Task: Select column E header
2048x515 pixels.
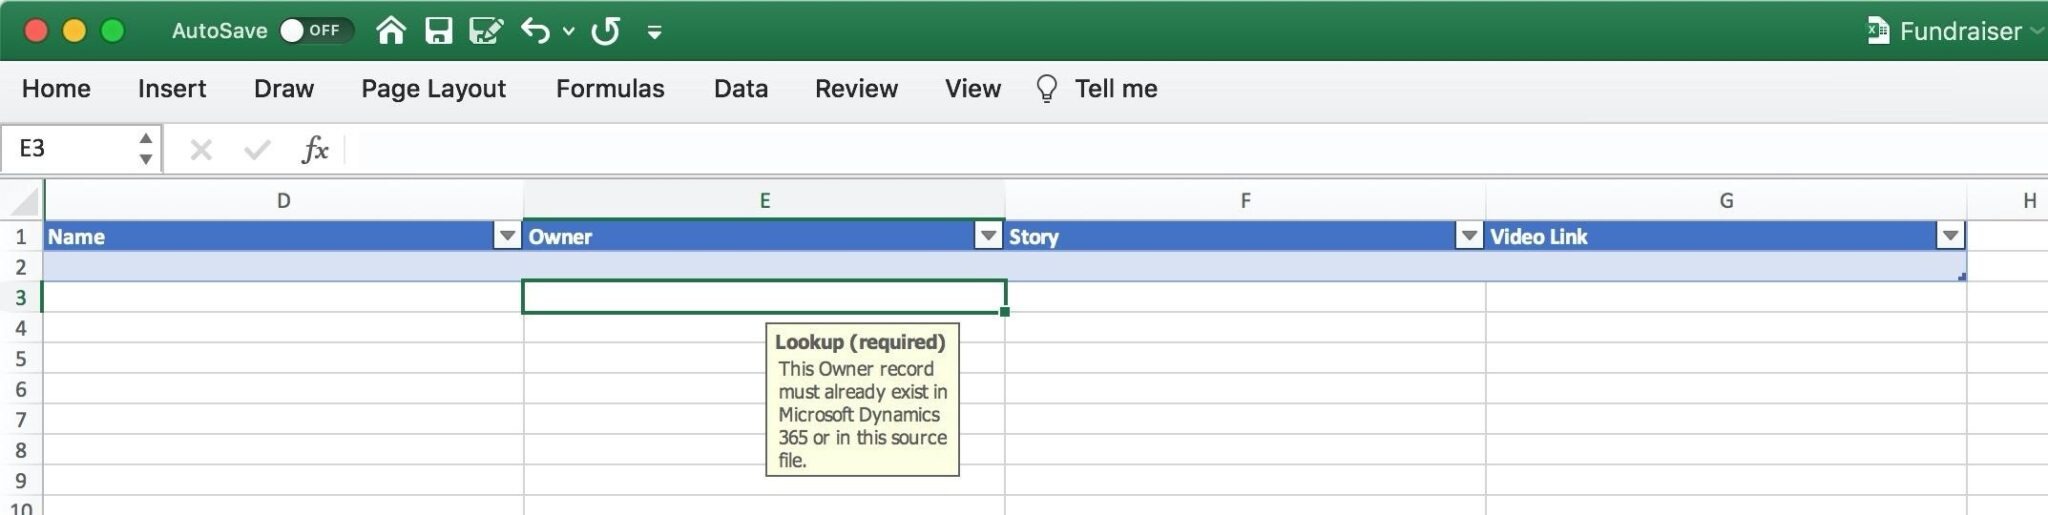Action: [764, 201]
